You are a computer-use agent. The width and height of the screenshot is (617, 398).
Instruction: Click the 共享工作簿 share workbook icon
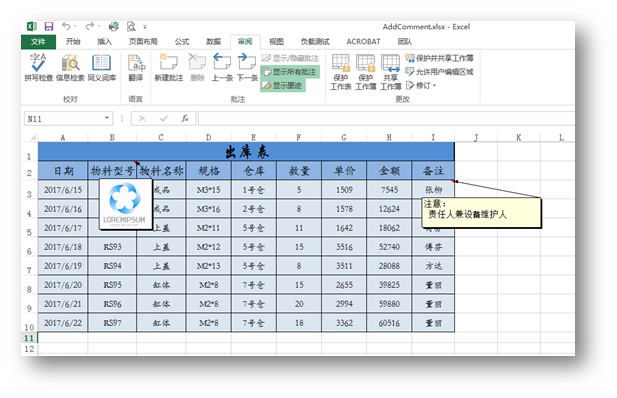390,72
